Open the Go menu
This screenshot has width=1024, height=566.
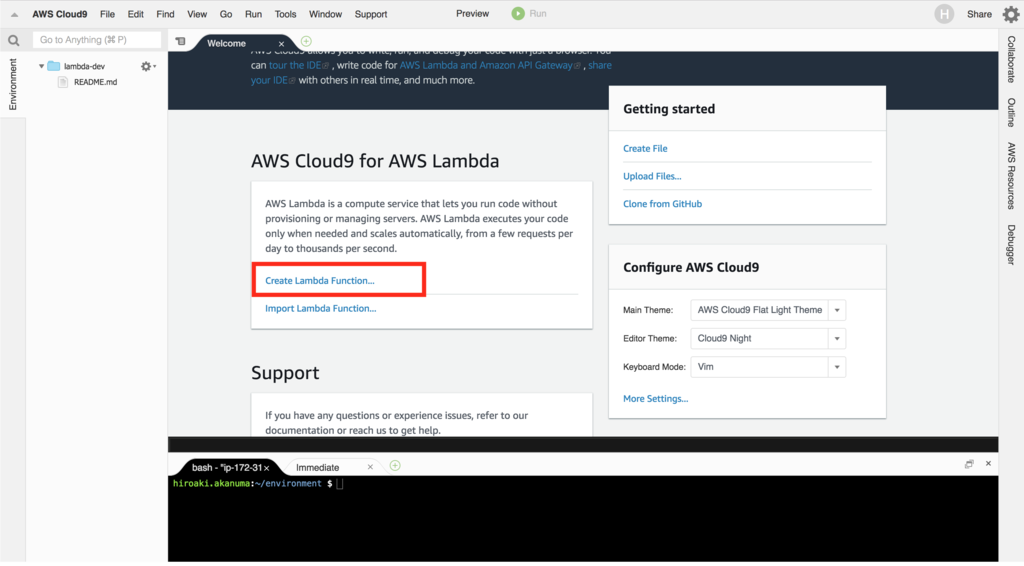click(226, 14)
